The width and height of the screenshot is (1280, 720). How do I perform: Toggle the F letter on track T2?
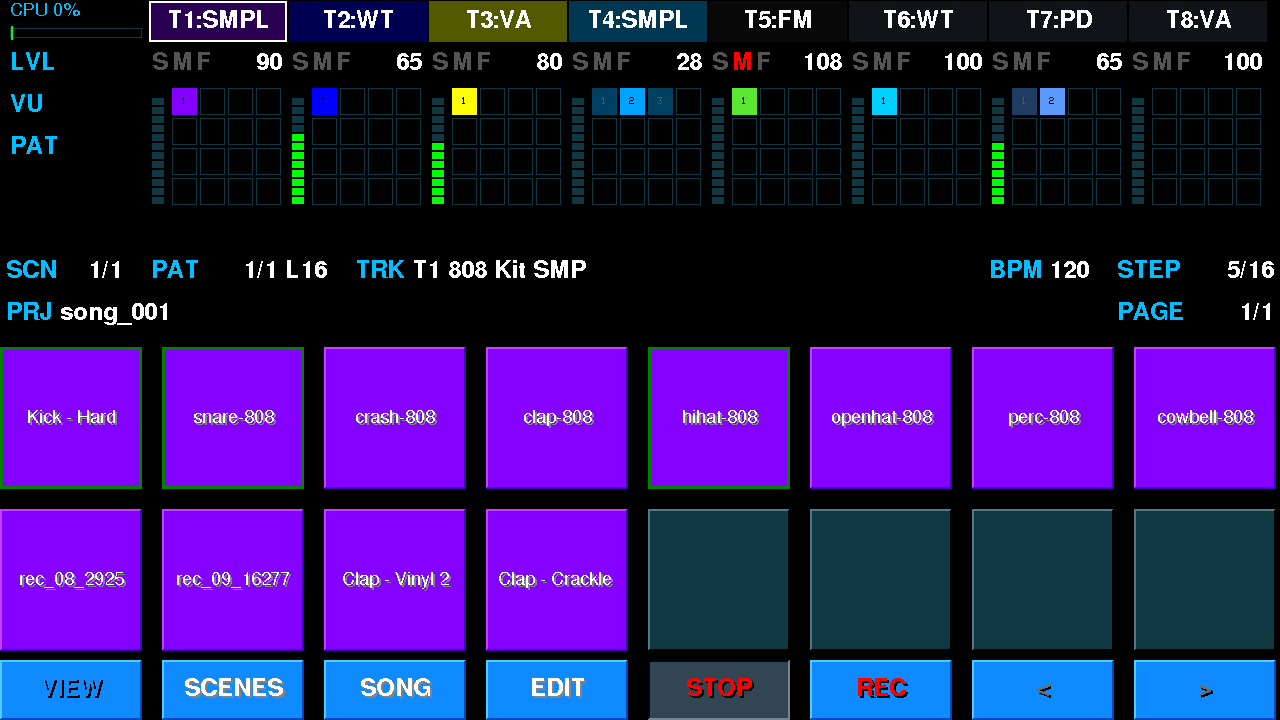[x=344, y=62]
